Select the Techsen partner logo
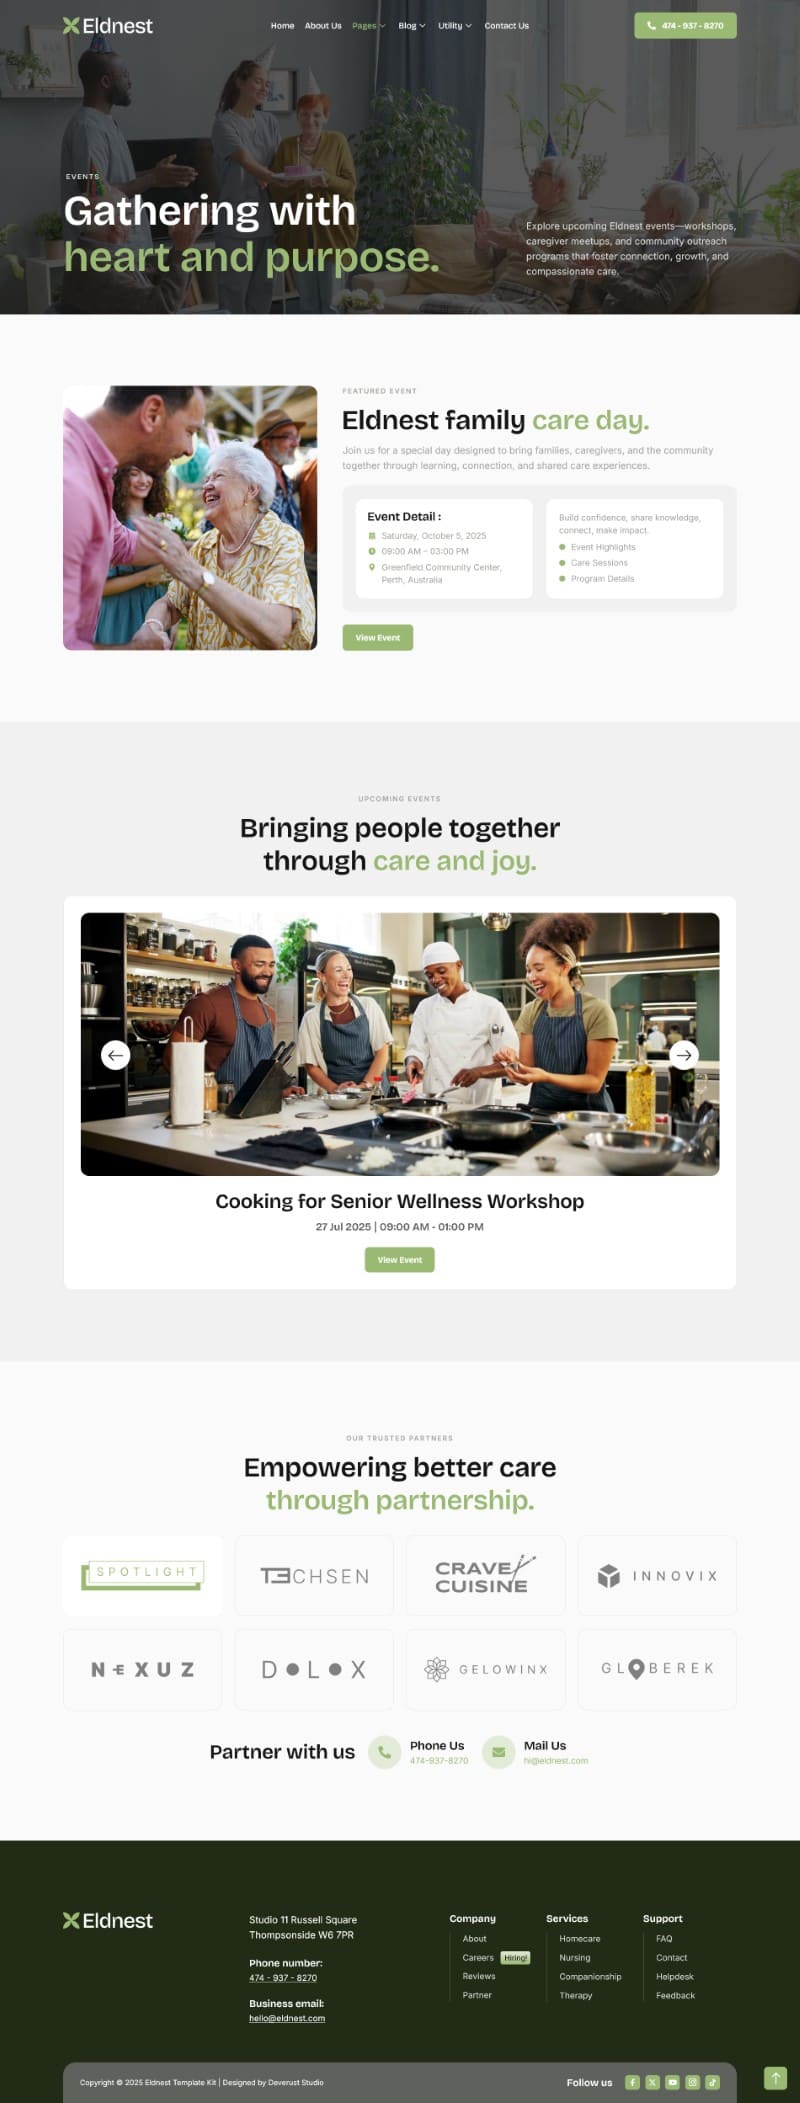This screenshot has height=2103, width=800. click(x=314, y=1576)
